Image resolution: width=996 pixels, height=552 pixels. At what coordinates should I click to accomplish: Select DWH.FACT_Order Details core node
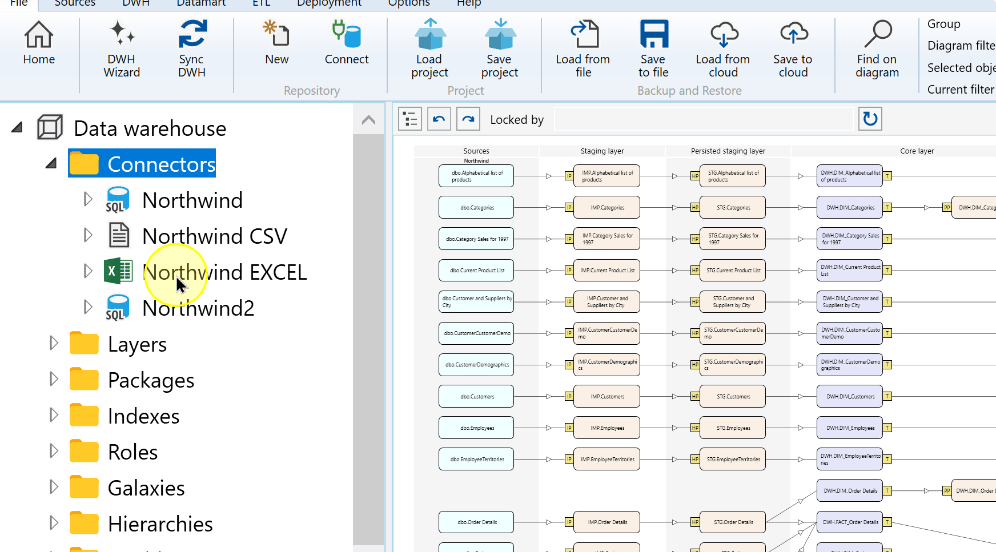click(x=850, y=522)
